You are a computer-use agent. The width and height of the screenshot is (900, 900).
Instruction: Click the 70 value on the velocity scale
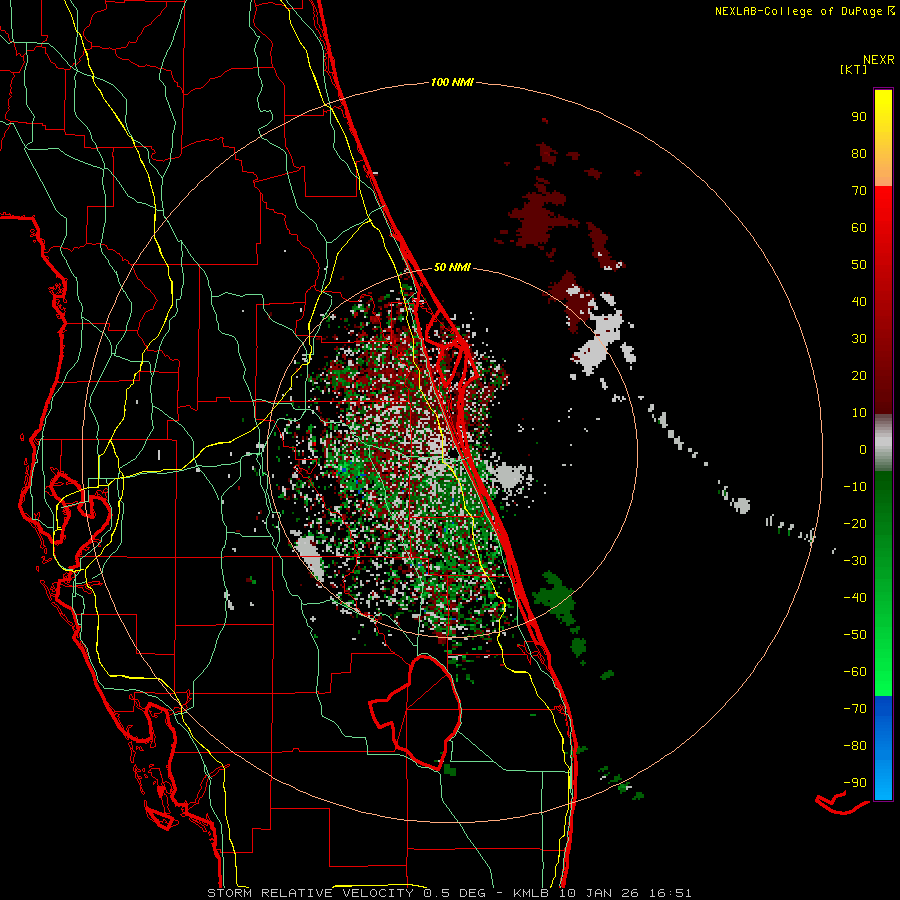(859, 191)
